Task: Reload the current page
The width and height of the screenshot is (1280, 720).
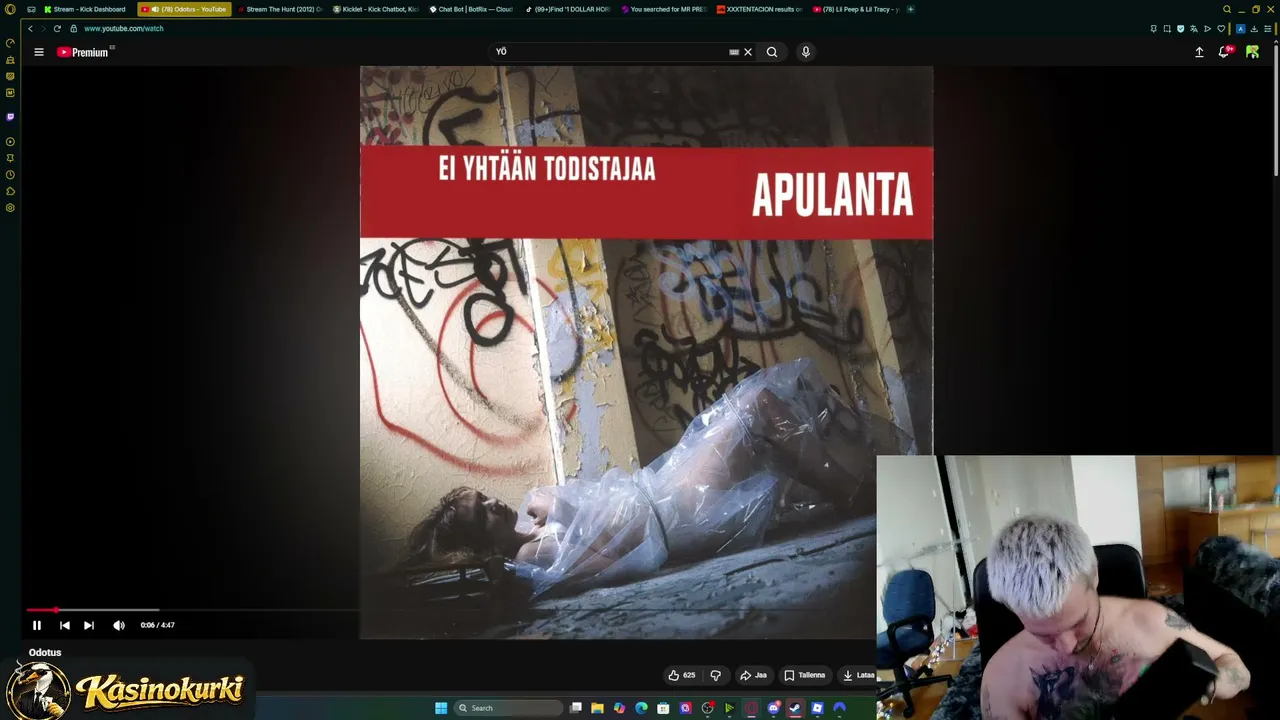Action: click(57, 29)
